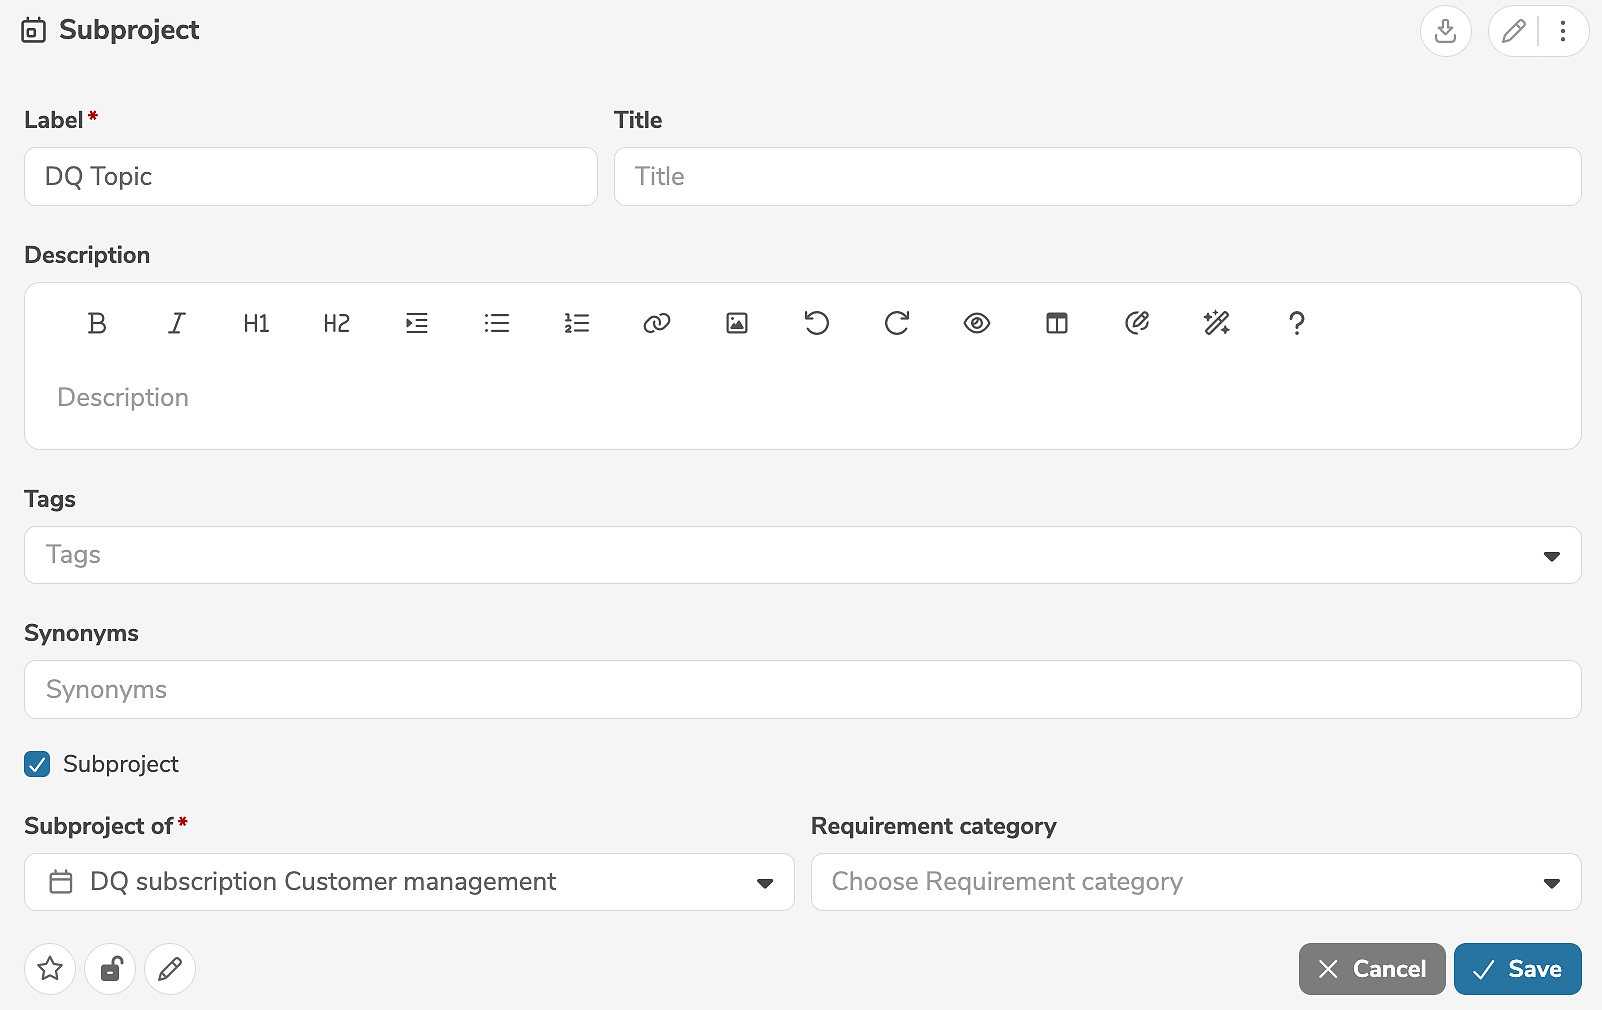Open the magic wand AI tool
The width and height of the screenshot is (1602, 1010).
(1217, 323)
